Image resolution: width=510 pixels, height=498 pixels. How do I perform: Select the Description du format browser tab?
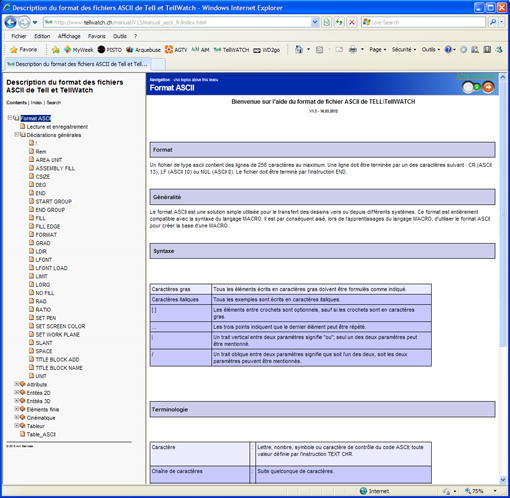[x=77, y=64]
